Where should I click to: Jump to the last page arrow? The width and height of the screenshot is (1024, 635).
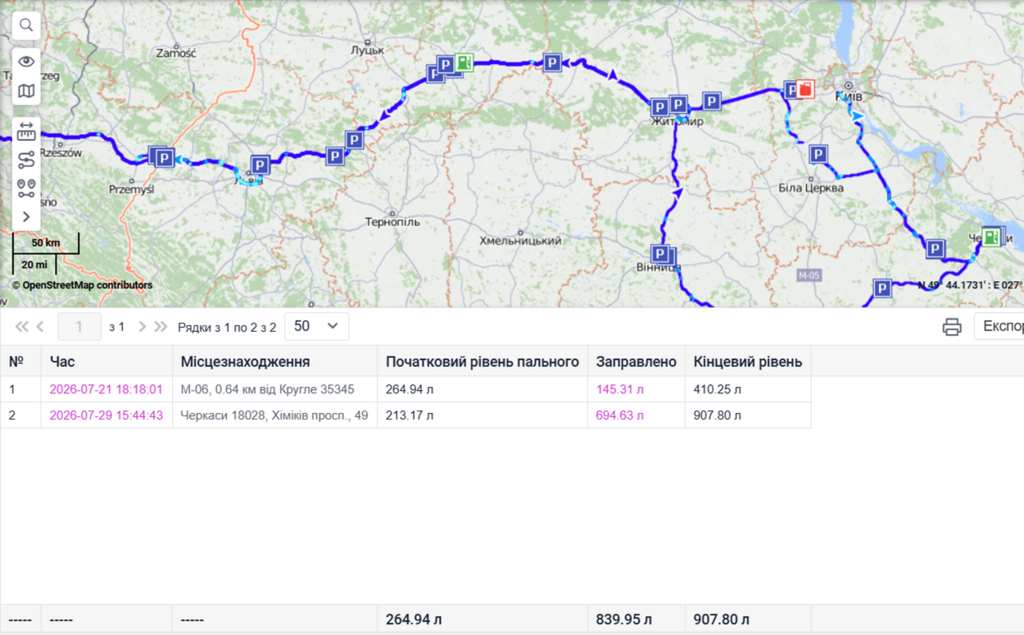pyautogui.click(x=161, y=327)
